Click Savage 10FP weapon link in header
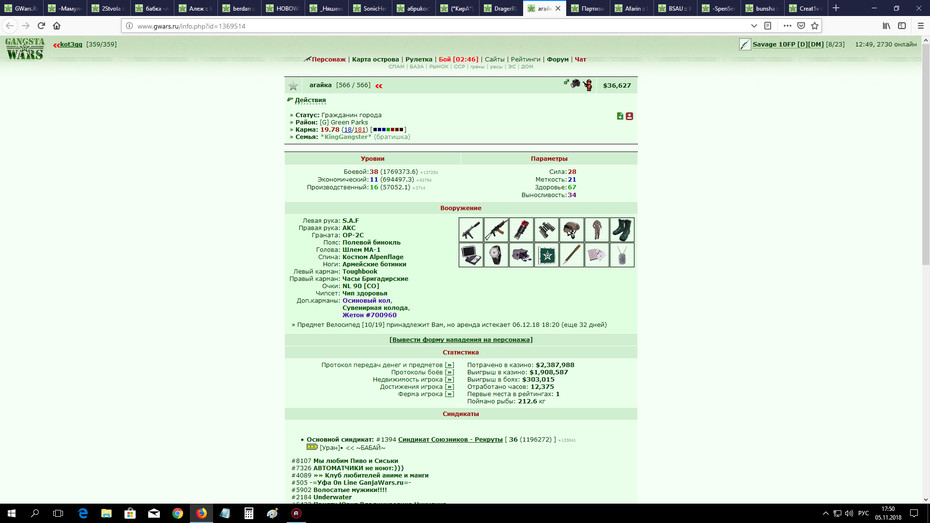This screenshot has width=930, height=523. tap(788, 44)
